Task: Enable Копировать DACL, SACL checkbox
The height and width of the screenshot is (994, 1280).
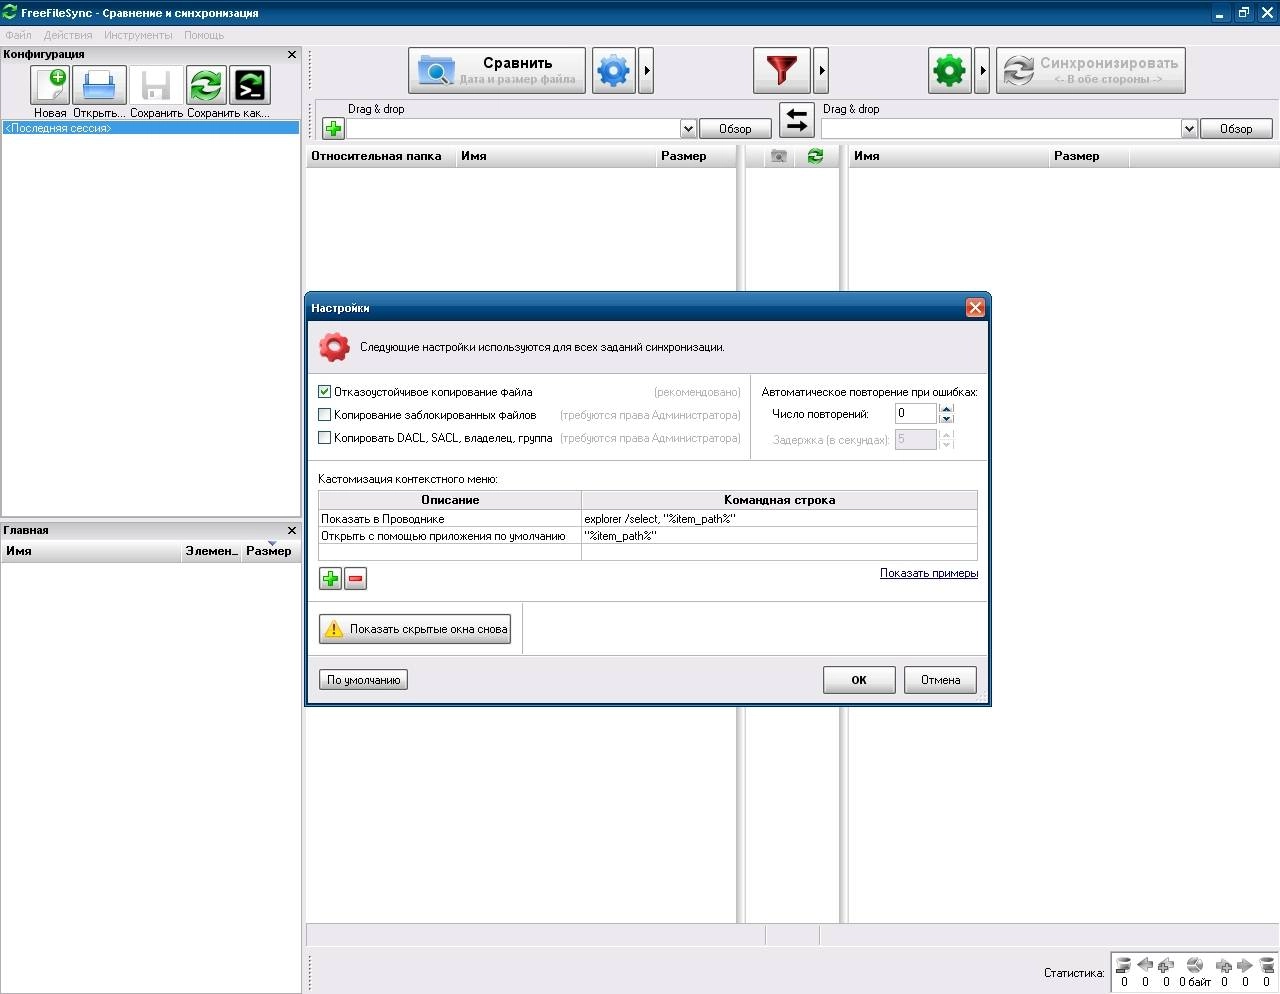Action: click(324, 438)
